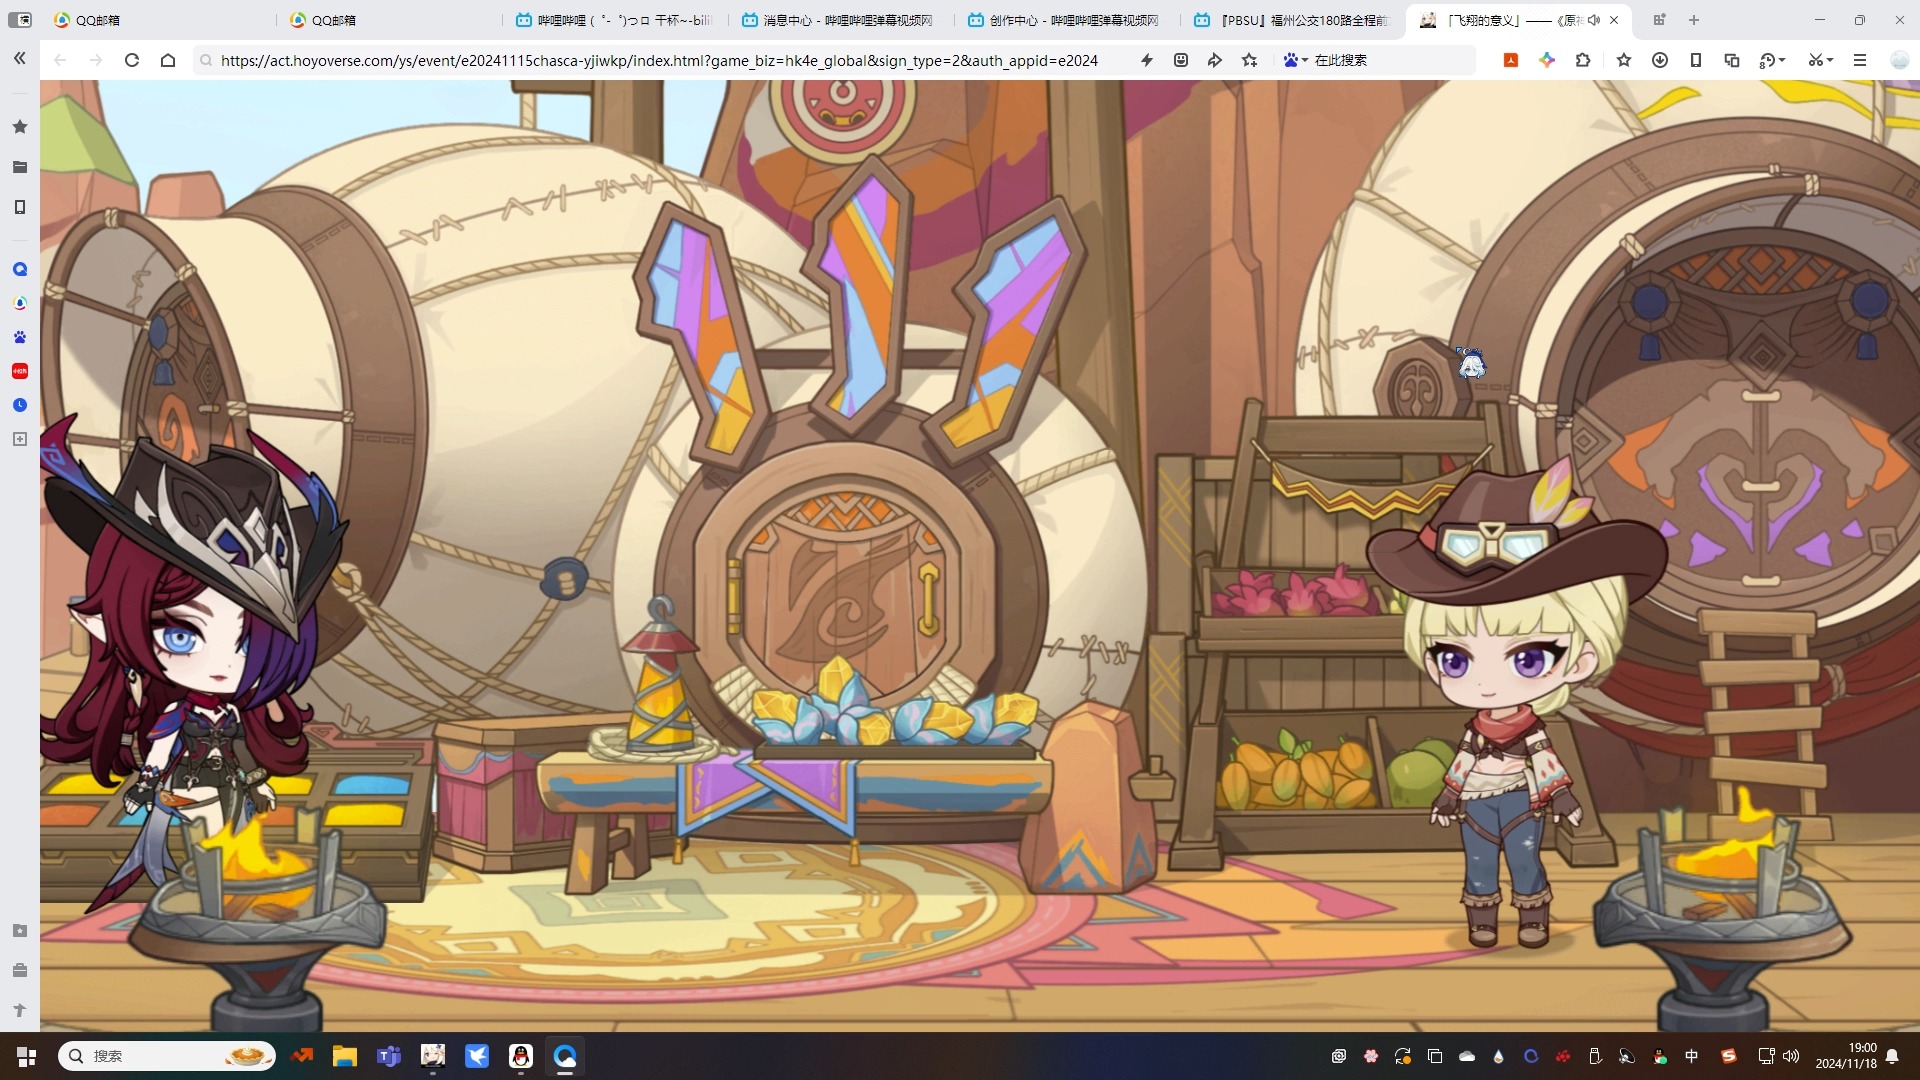The width and height of the screenshot is (1920, 1080).
Task: Open downloads icon in toolbar
Action: (x=1660, y=60)
